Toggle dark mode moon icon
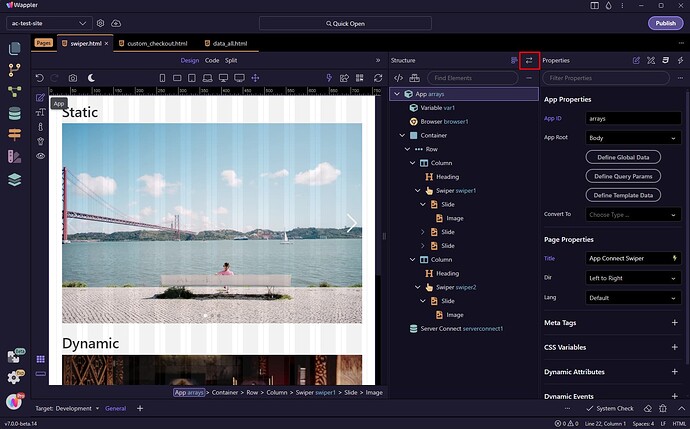 pyautogui.click(x=91, y=78)
